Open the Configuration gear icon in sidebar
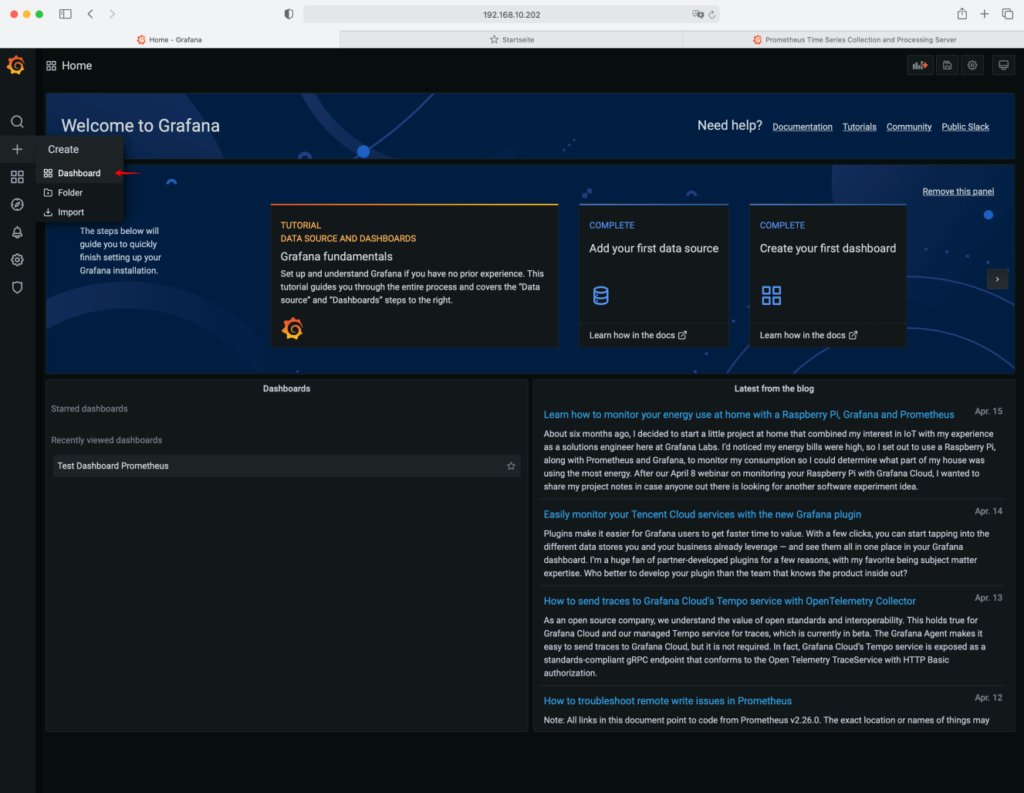The height and width of the screenshot is (793, 1024). pos(17,259)
